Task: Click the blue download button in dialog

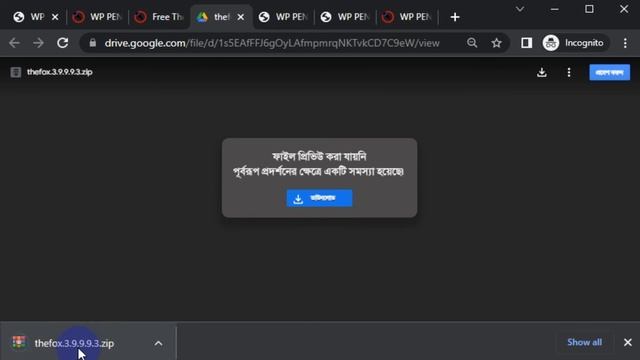Action: pyautogui.click(x=319, y=198)
